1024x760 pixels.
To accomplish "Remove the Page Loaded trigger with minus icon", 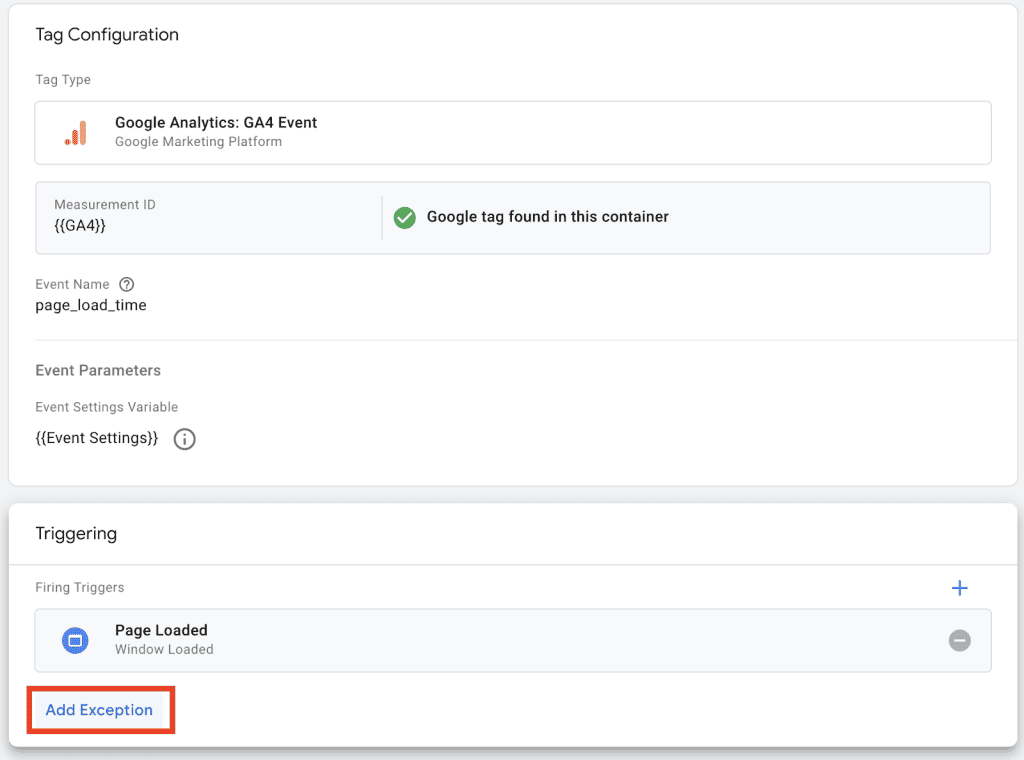I will (959, 640).
